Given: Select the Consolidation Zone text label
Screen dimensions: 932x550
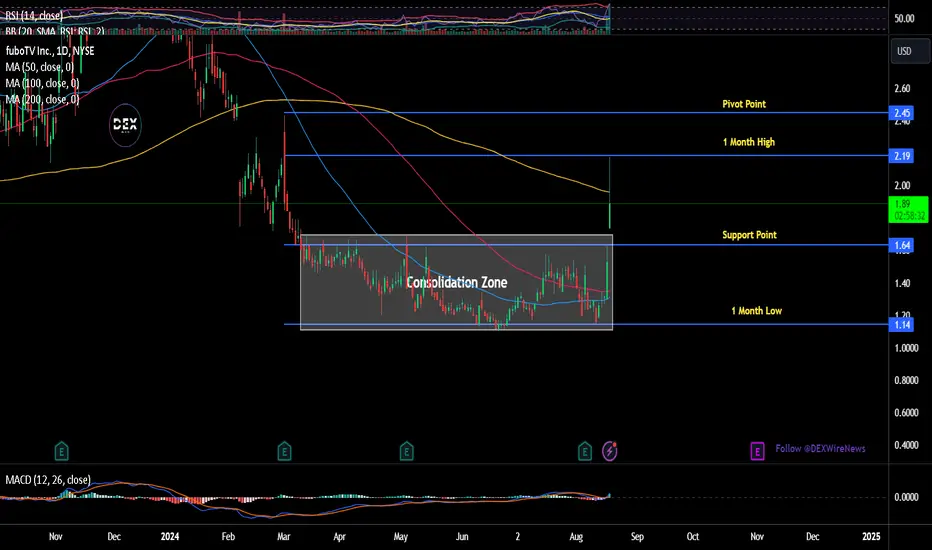Looking at the screenshot, I should click(x=456, y=282).
